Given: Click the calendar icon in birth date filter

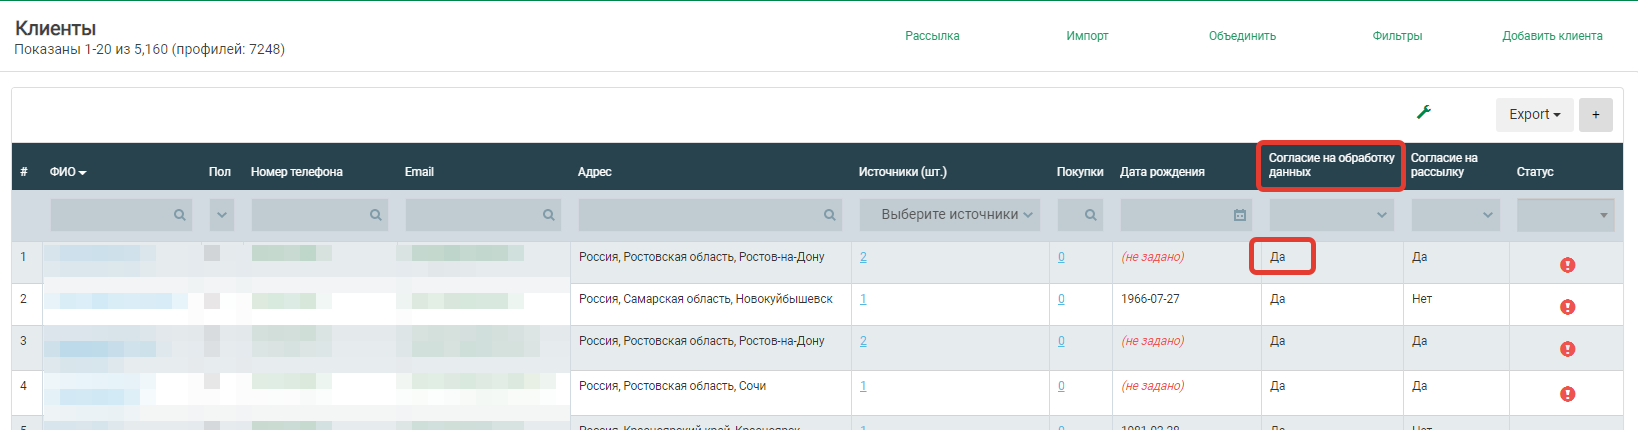Looking at the screenshot, I should (1240, 215).
